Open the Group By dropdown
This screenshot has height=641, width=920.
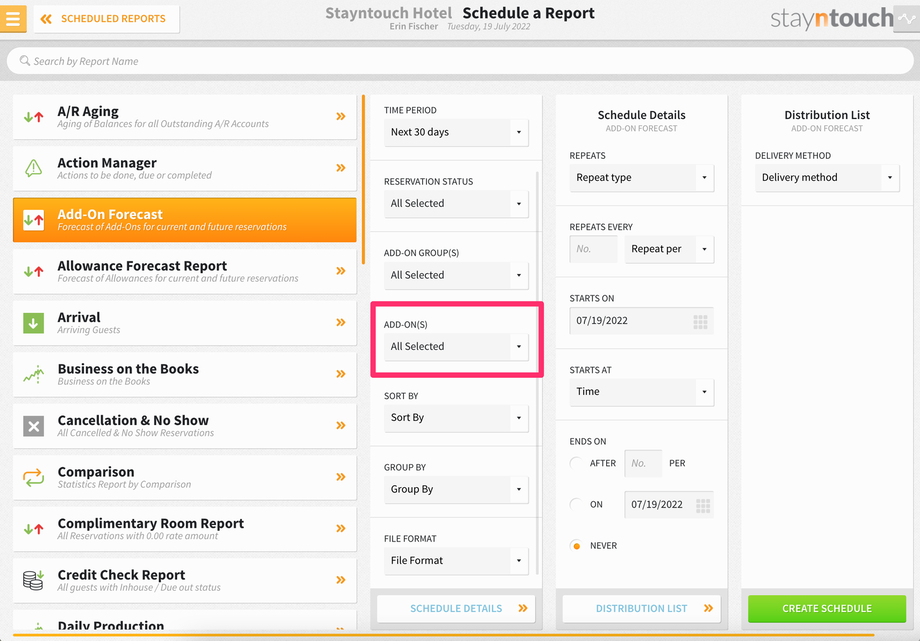[x=456, y=490]
